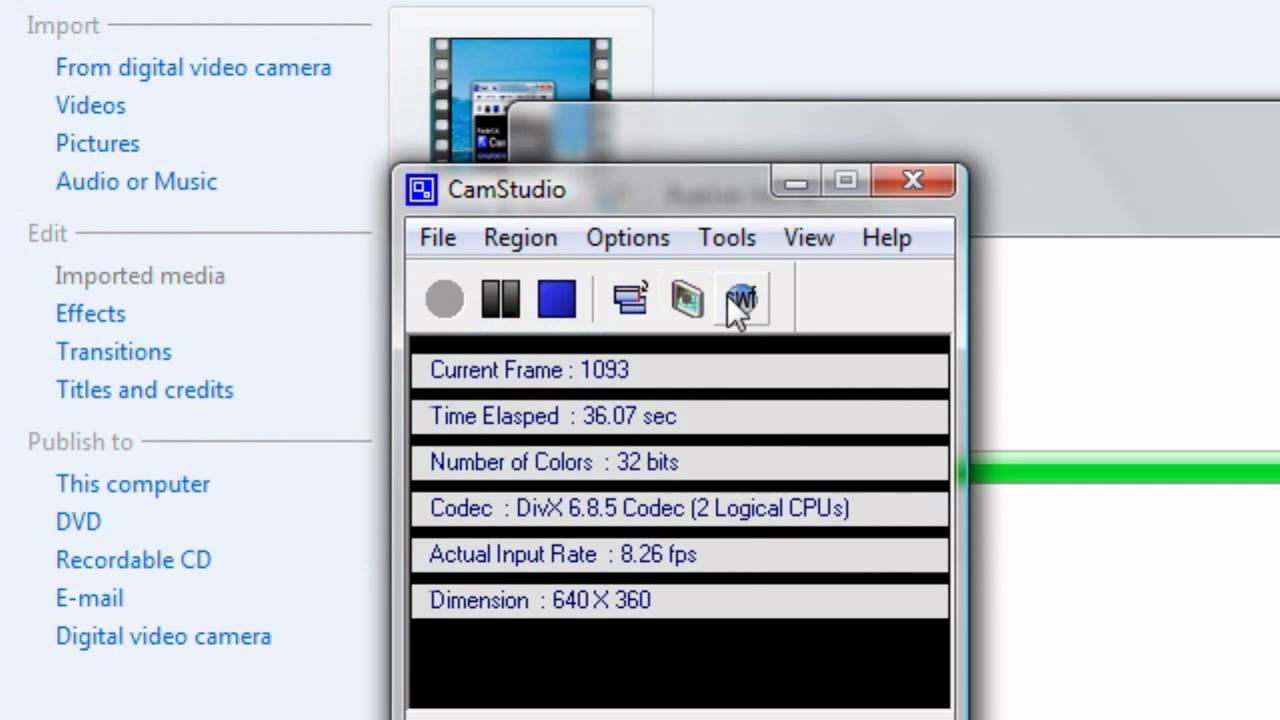Open the File menu in CamStudio
The width and height of the screenshot is (1280, 720).
[438, 238]
